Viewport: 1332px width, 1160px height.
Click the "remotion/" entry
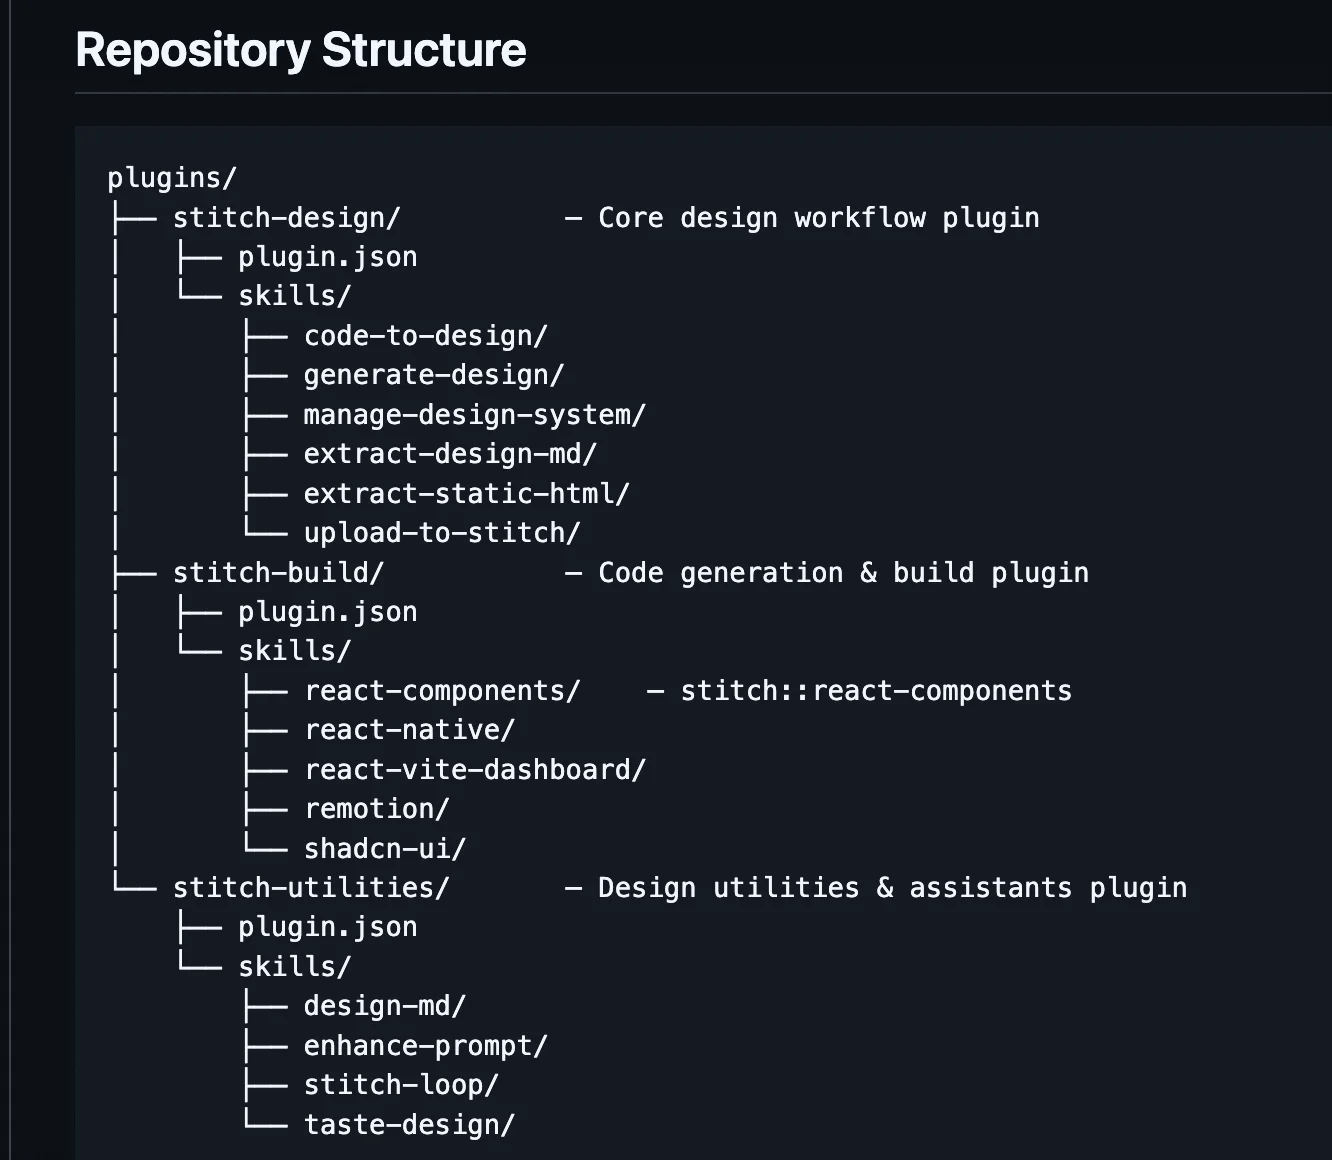click(377, 809)
